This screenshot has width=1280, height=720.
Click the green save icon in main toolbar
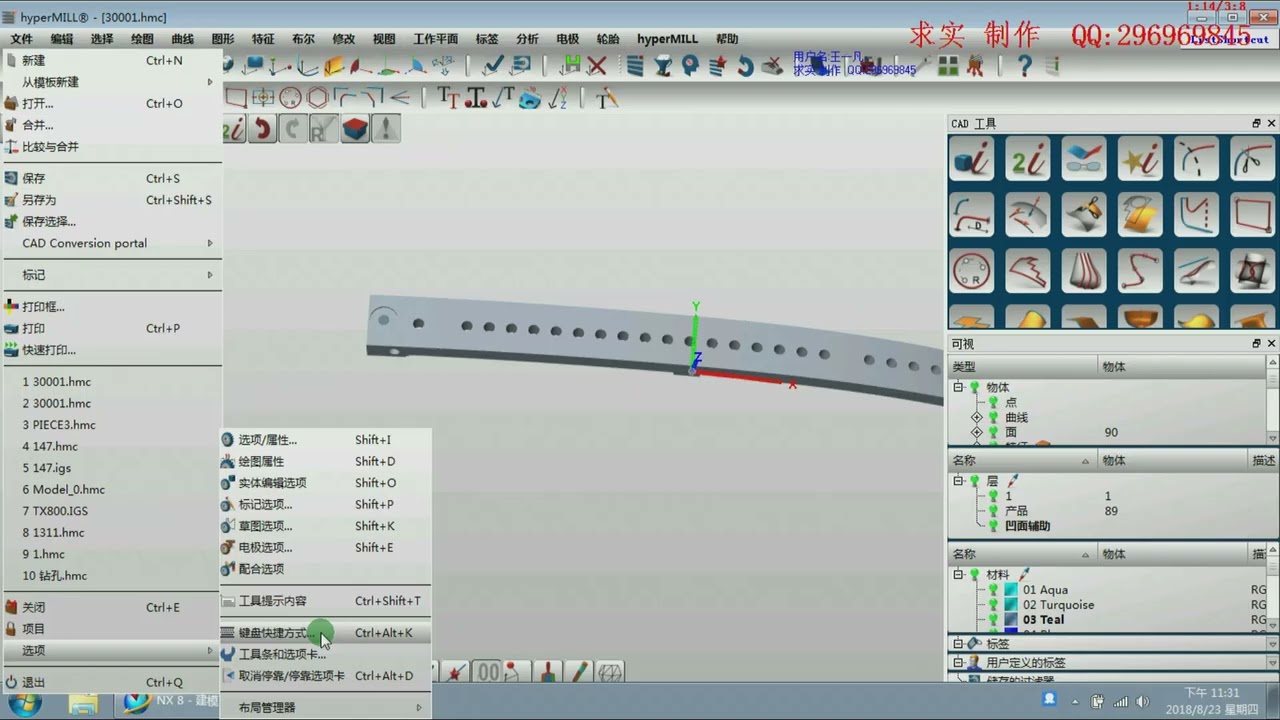(570, 66)
